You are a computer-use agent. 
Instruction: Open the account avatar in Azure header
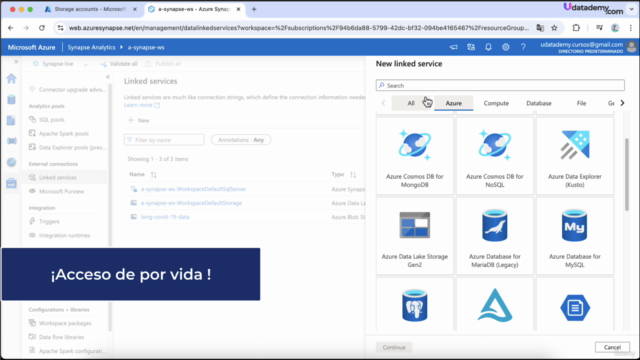631,47
